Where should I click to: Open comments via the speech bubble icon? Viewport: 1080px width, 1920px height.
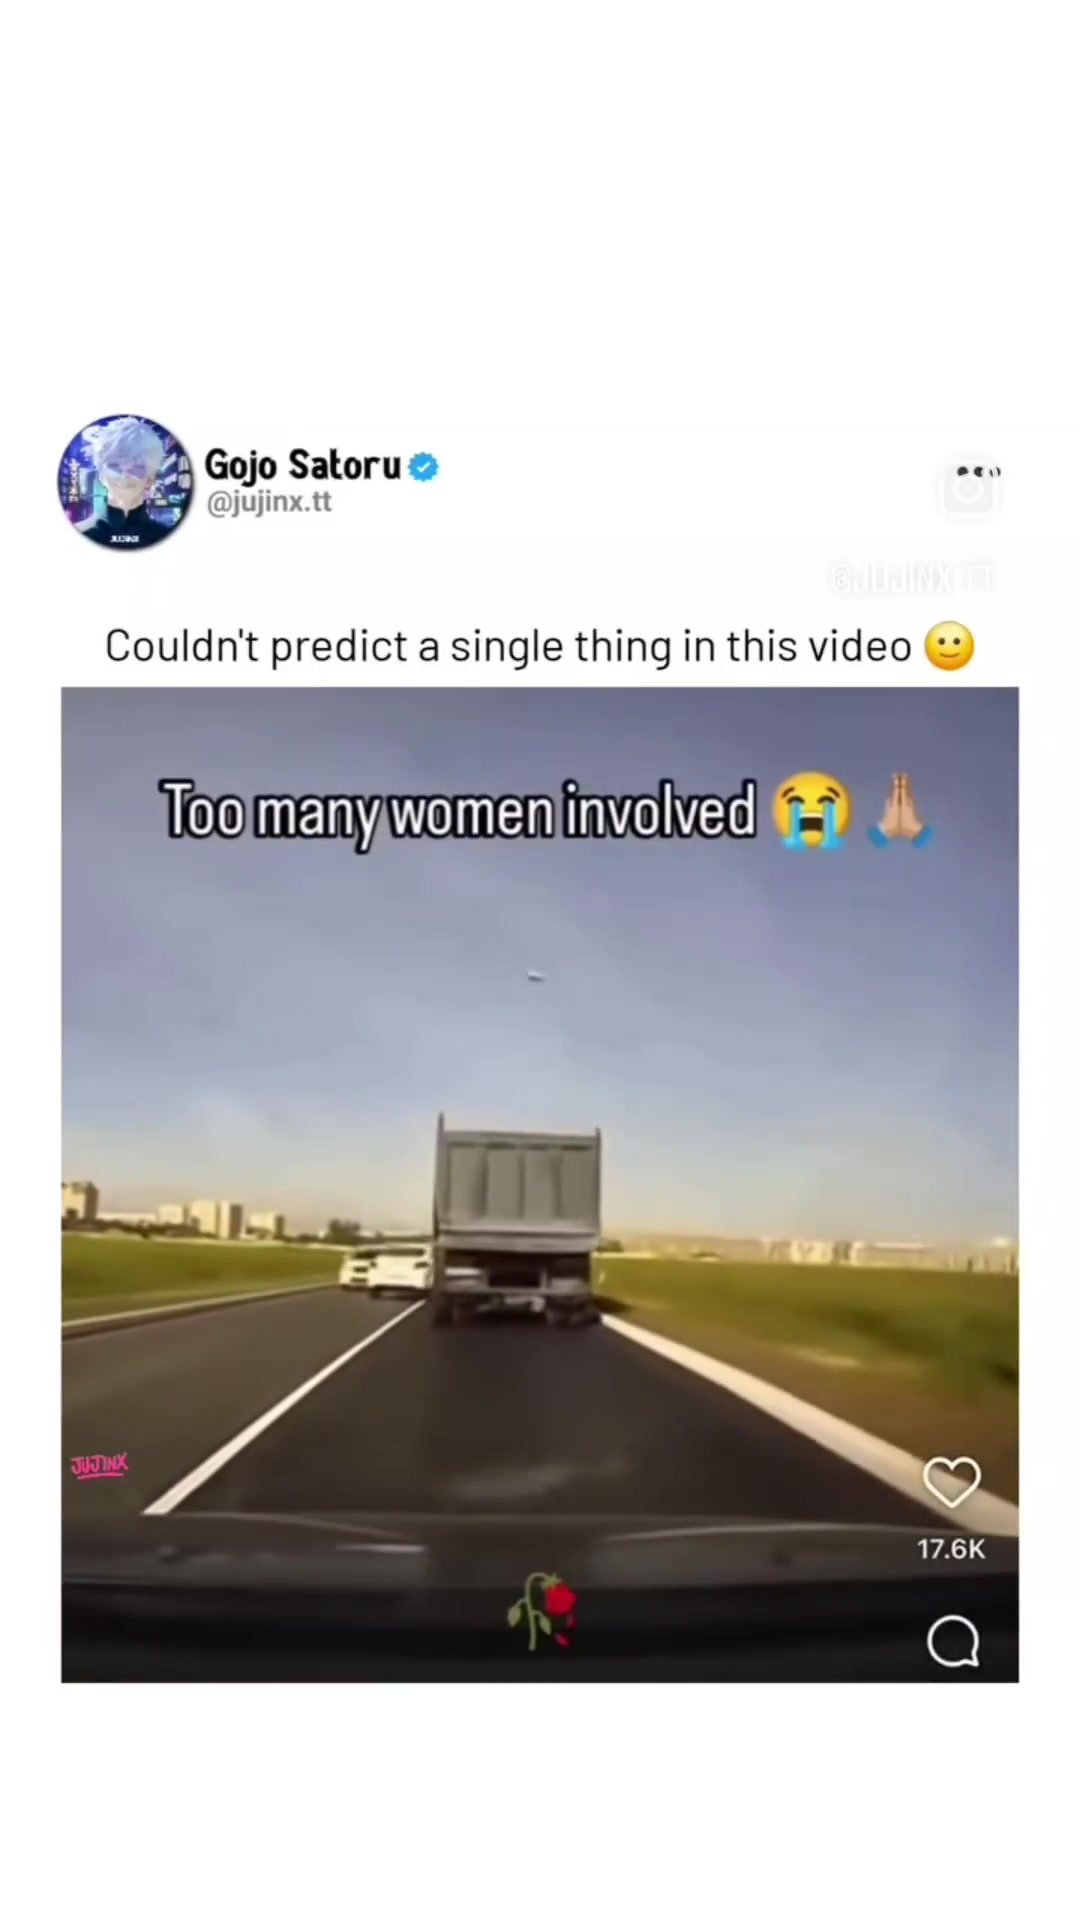click(x=952, y=1642)
